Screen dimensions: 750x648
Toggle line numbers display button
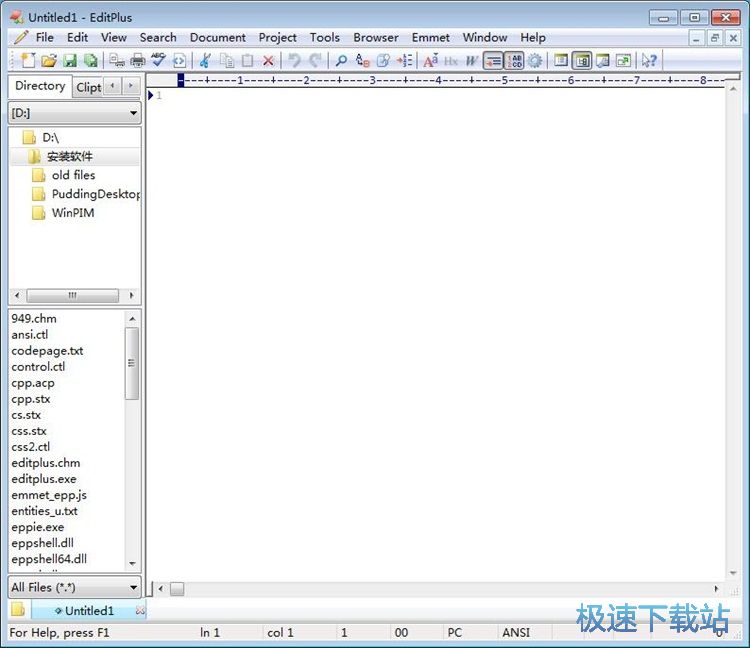coord(514,61)
